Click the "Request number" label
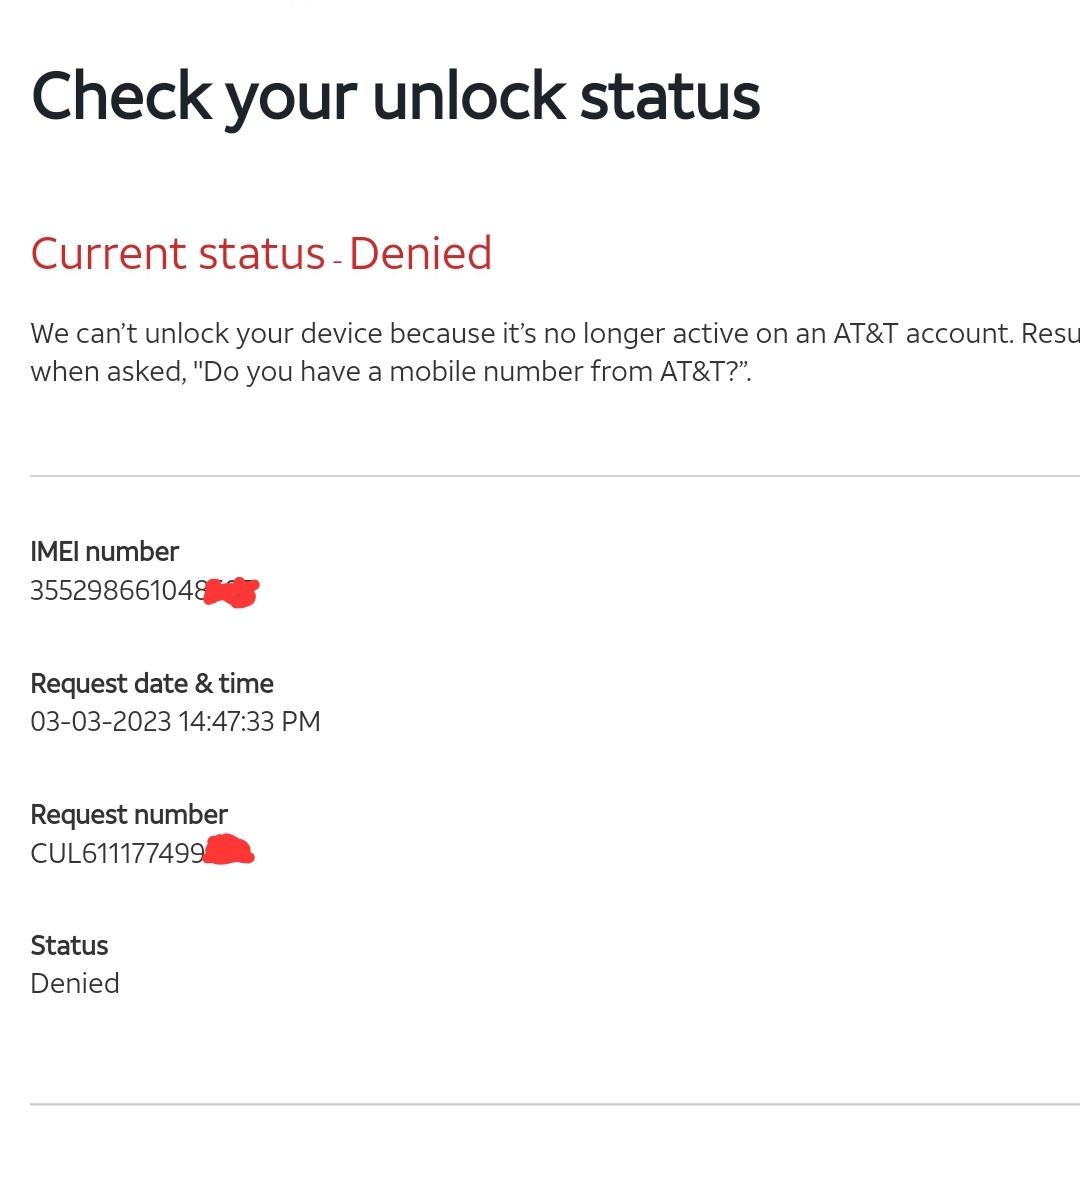The image size is (1080, 1177). point(129,814)
